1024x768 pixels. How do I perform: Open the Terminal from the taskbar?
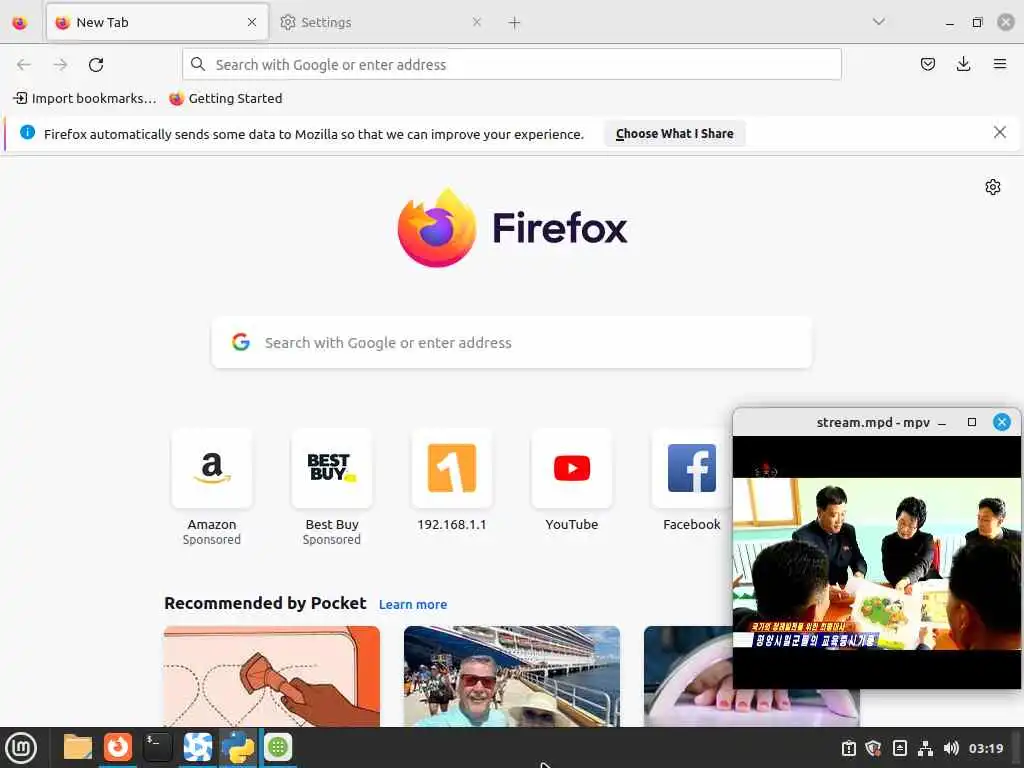click(x=157, y=747)
